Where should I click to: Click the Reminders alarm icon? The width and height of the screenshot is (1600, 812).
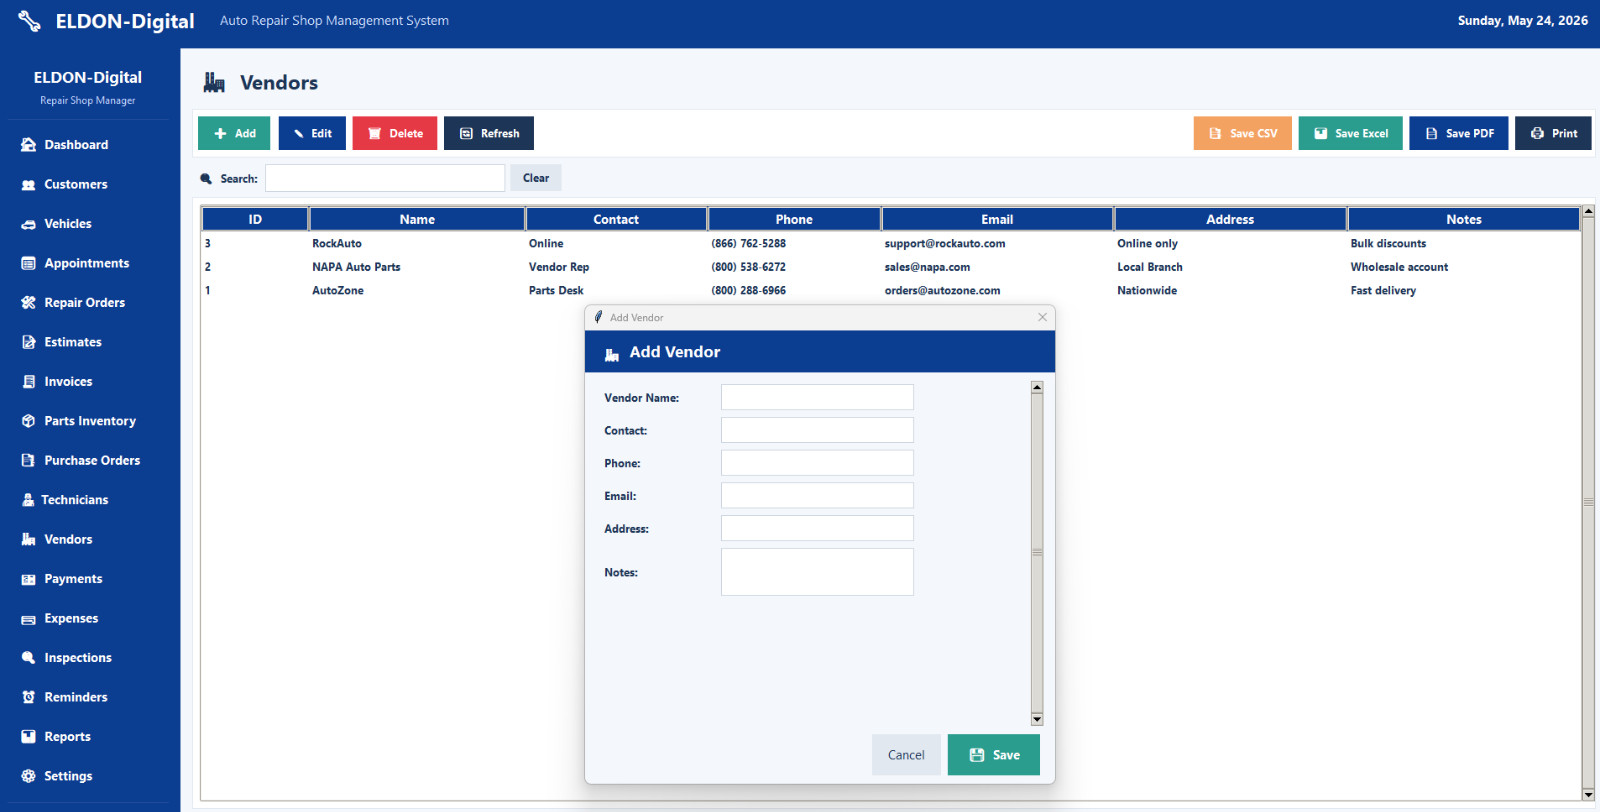pos(28,698)
